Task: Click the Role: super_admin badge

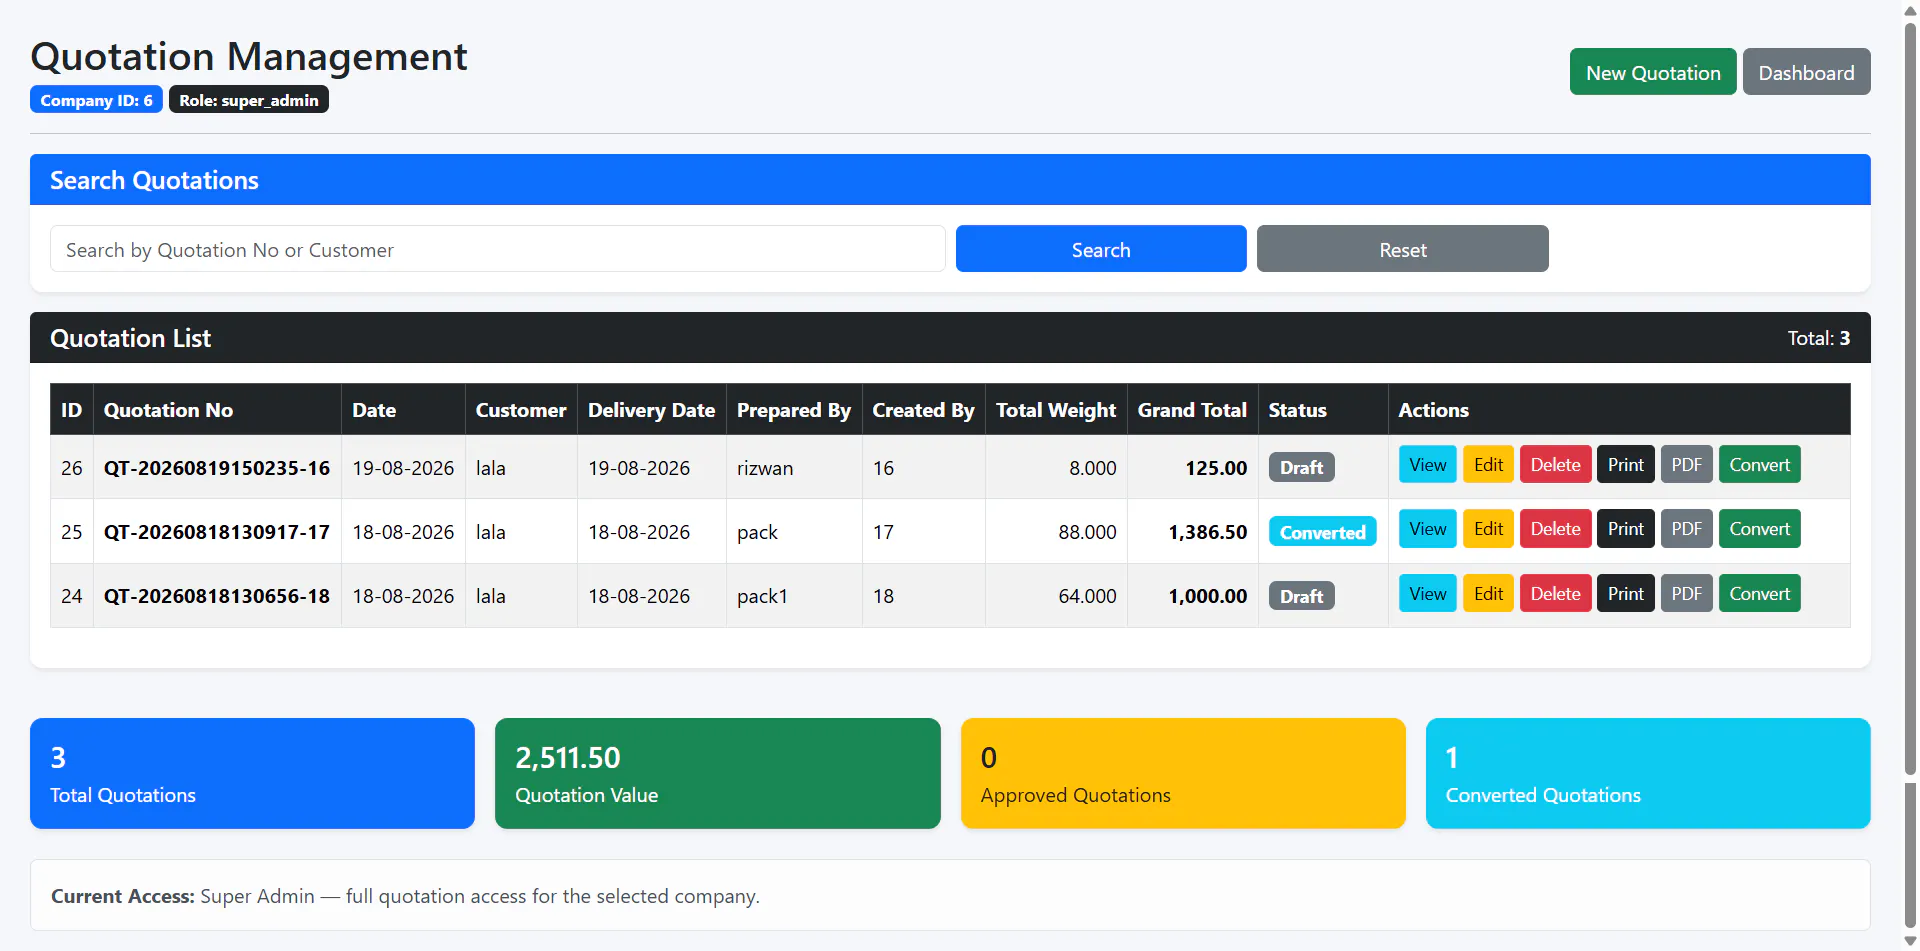Action: (x=249, y=100)
